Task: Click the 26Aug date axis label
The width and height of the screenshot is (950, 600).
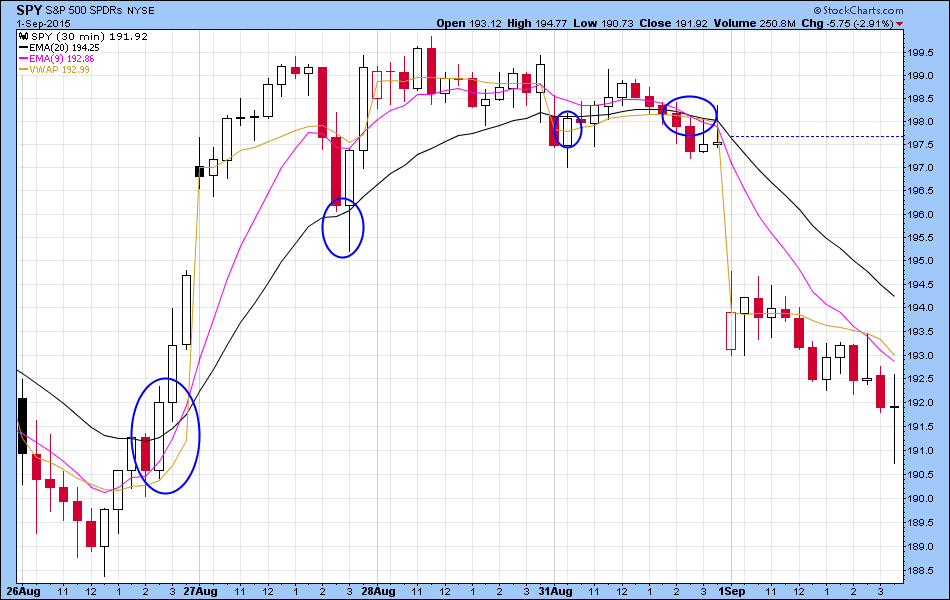Action: click(x=24, y=591)
